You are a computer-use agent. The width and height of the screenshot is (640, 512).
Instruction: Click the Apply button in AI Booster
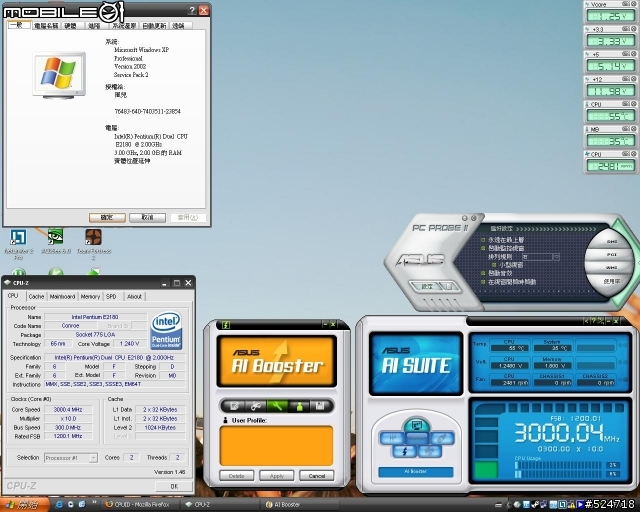tap(276, 476)
